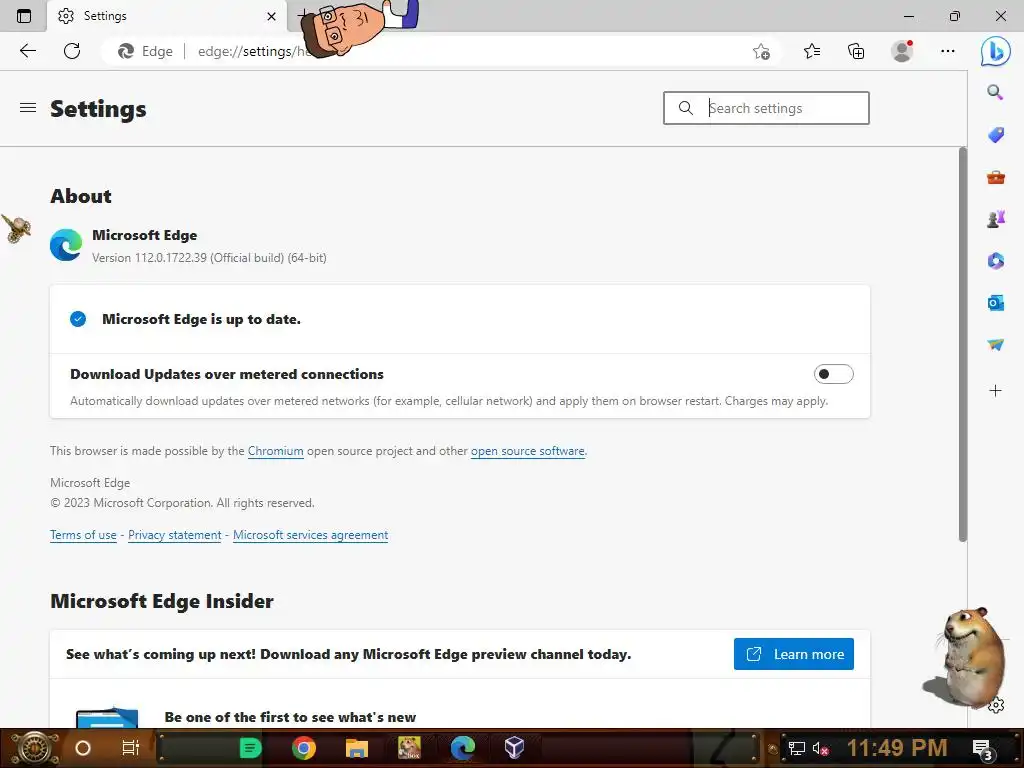Image resolution: width=1024 pixels, height=768 pixels.
Task: Open the profile avatar icon
Action: click(x=902, y=51)
